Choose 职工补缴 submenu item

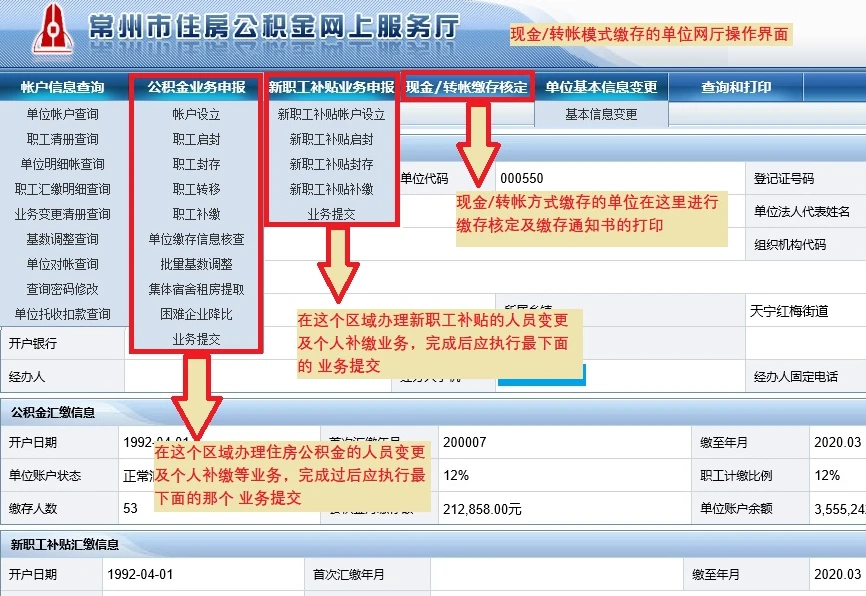point(197,214)
